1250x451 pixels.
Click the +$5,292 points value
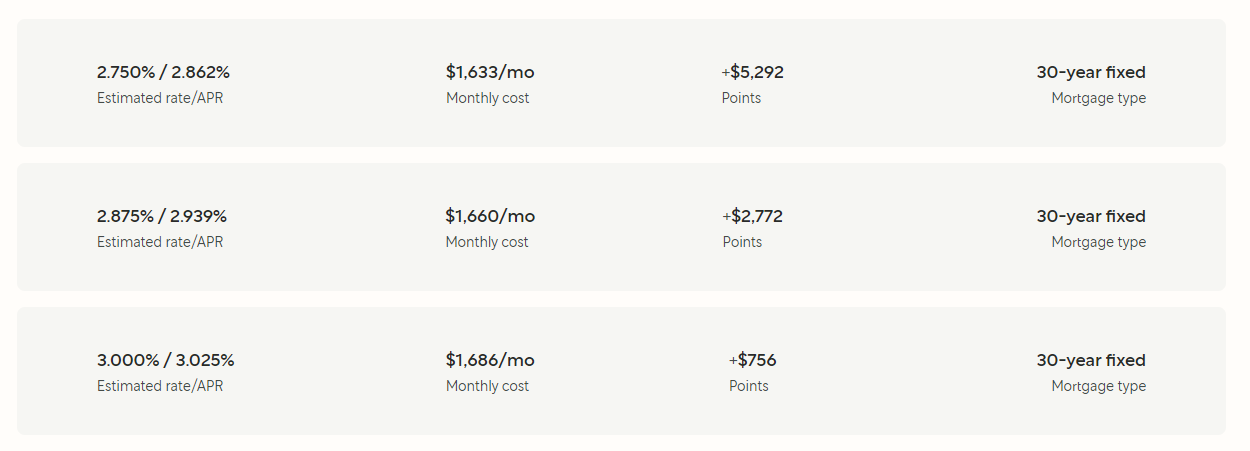(752, 72)
